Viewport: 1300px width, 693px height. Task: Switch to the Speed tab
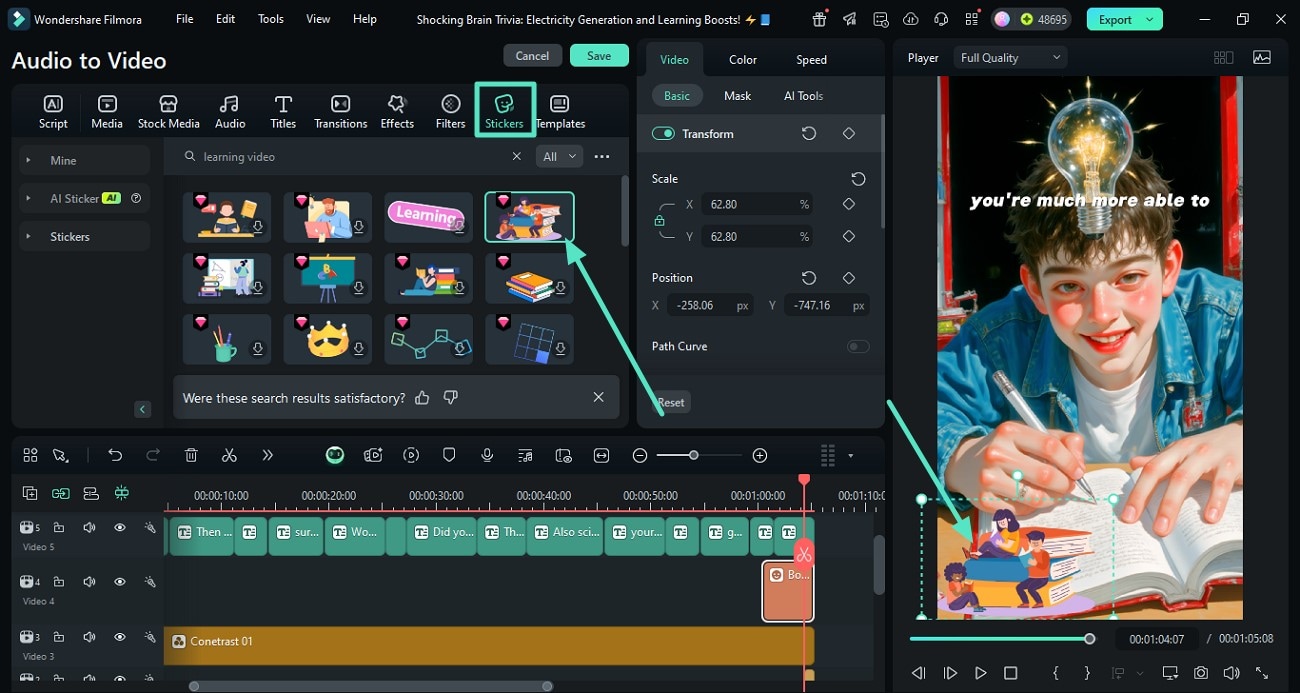click(811, 59)
